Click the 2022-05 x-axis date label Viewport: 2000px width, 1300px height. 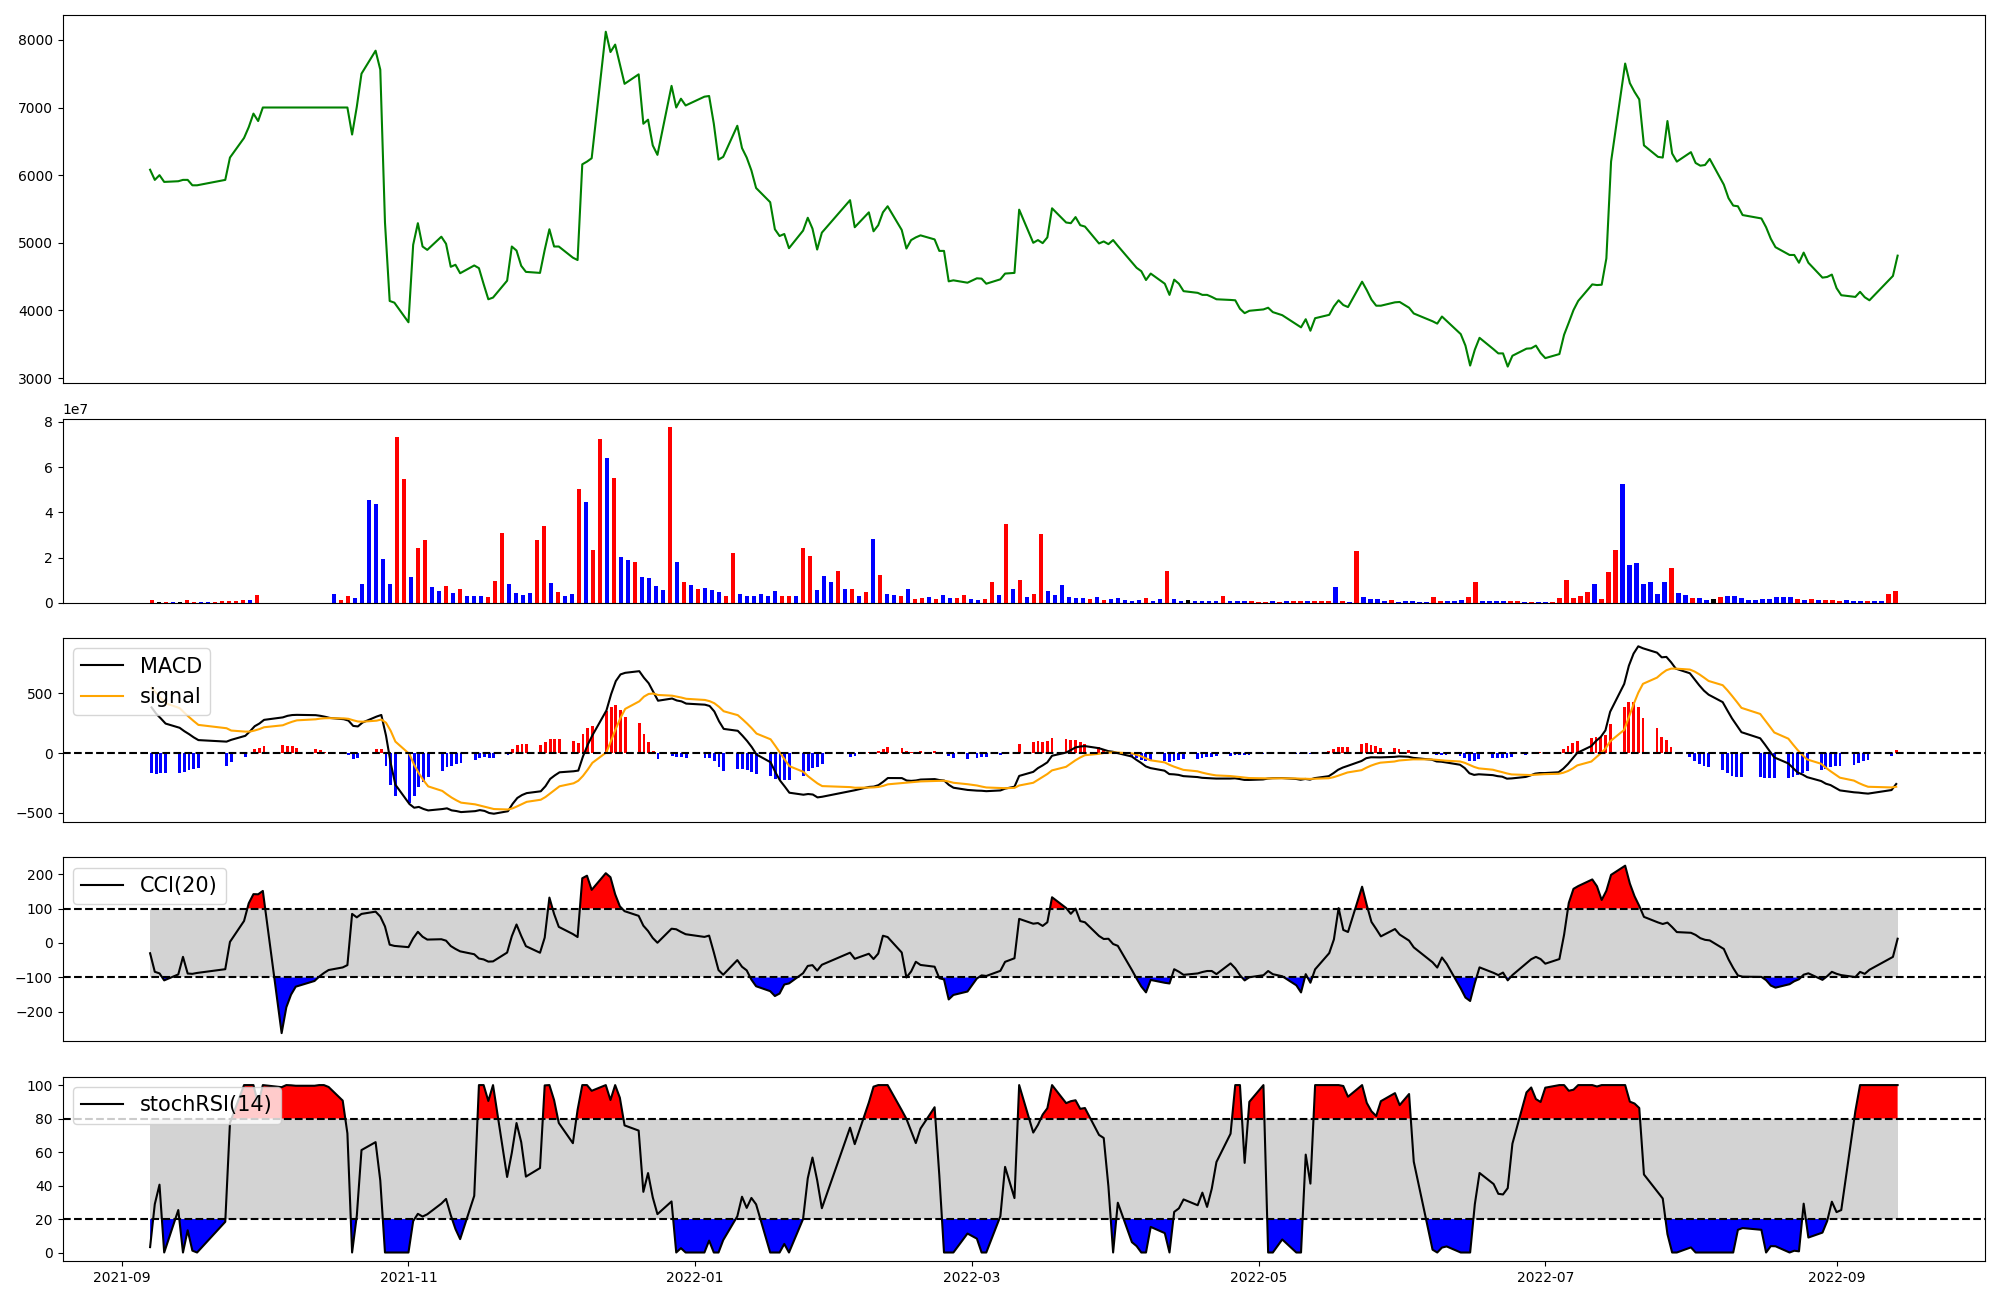pyautogui.click(x=1258, y=1277)
